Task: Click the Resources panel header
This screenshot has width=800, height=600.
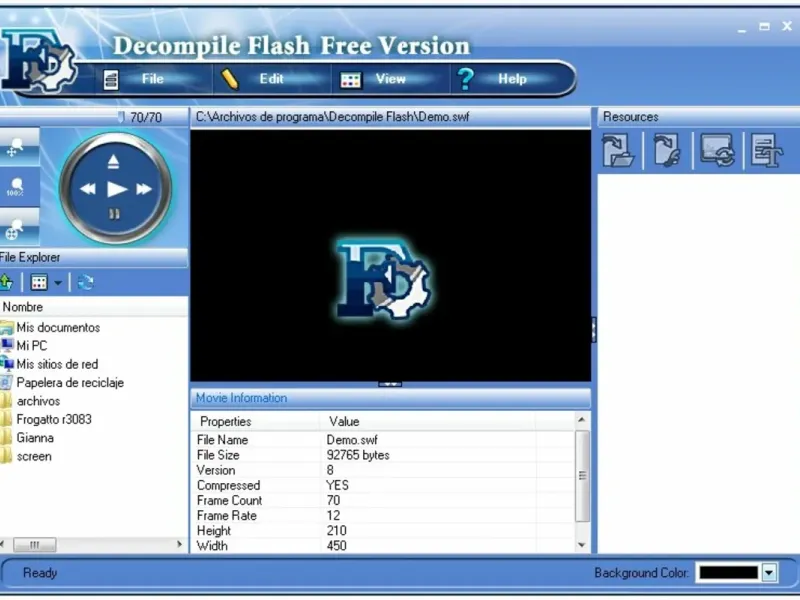Action: (x=698, y=117)
